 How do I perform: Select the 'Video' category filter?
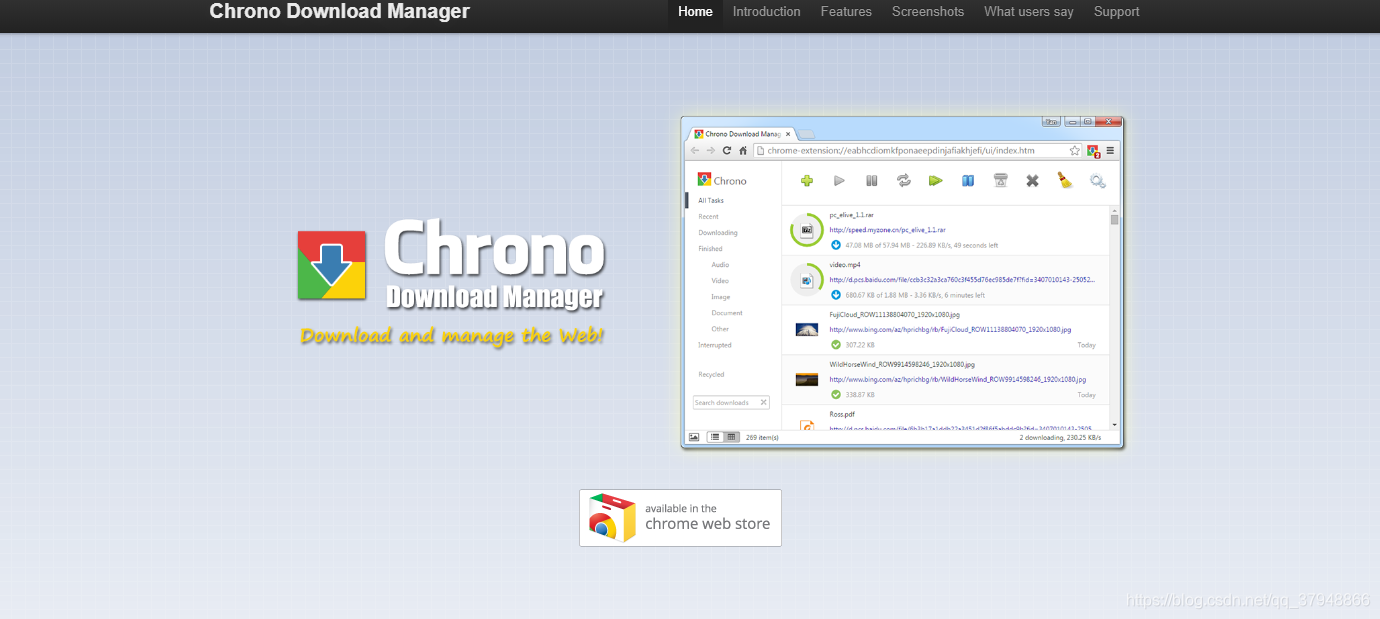[x=720, y=281]
